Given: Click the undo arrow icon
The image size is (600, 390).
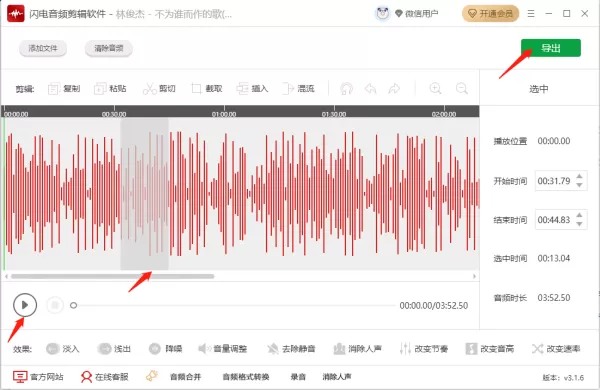Looking at the screenshot, I should 370,89.
